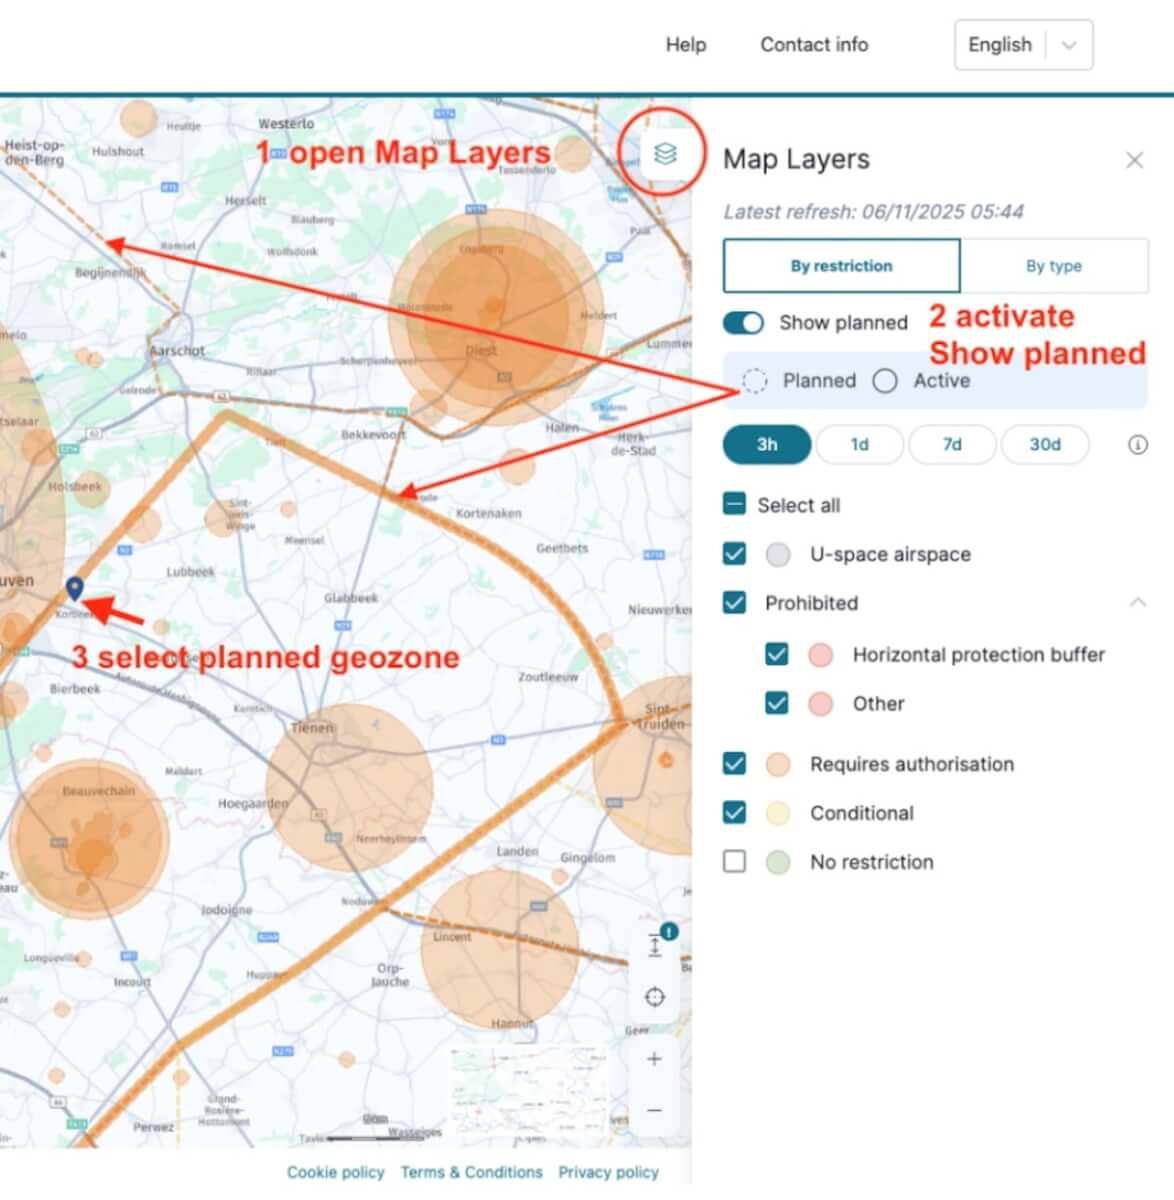Open the Map Layers stack icon
The width and height of the screenshot is (1174, 1200).
[665, 153]
